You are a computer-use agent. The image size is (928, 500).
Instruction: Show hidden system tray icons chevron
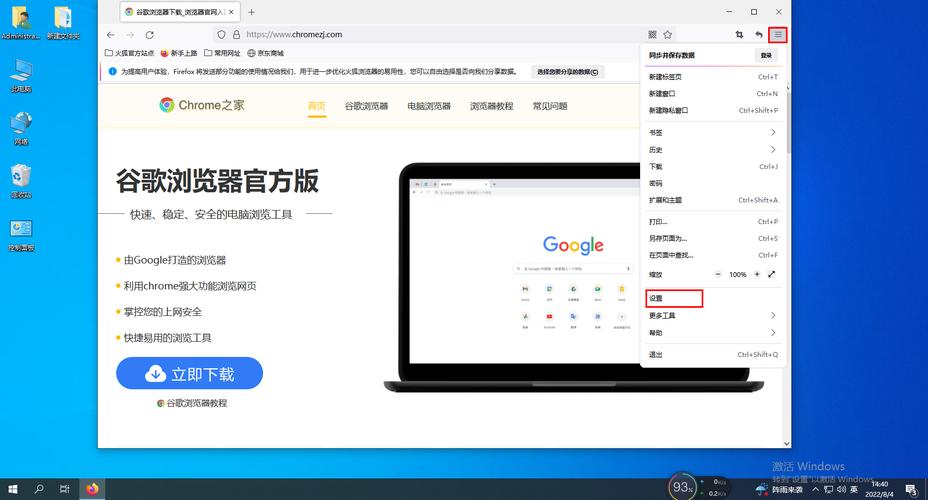click(x=816, y=489)
